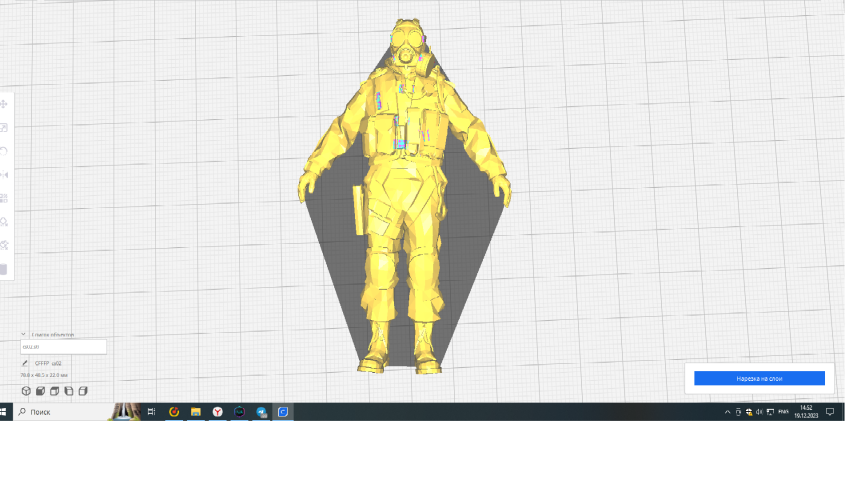Start slicing with the blue Нарезка на слои button
The width and height of the screenshot is (853, 480).
pyautogui.click(x=759, y=378)
